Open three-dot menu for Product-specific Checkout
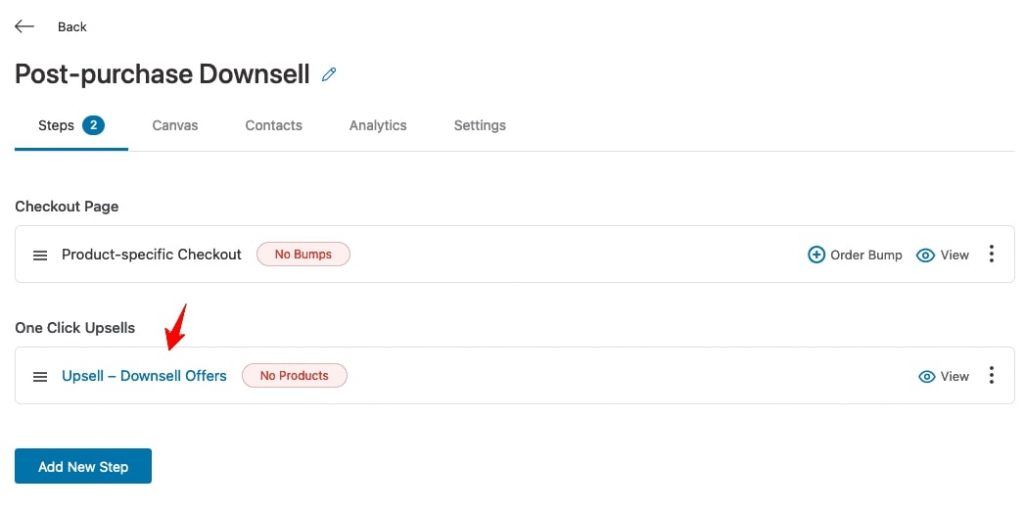Image resolution: width=1024 pixels, height=512 pixels. pos(991,254)
